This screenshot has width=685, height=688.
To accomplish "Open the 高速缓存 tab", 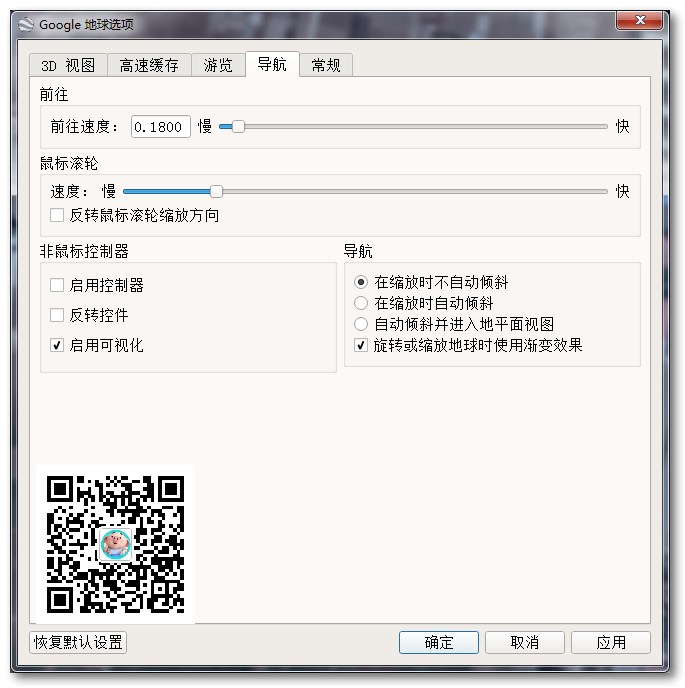I will [x=149, y=65].
